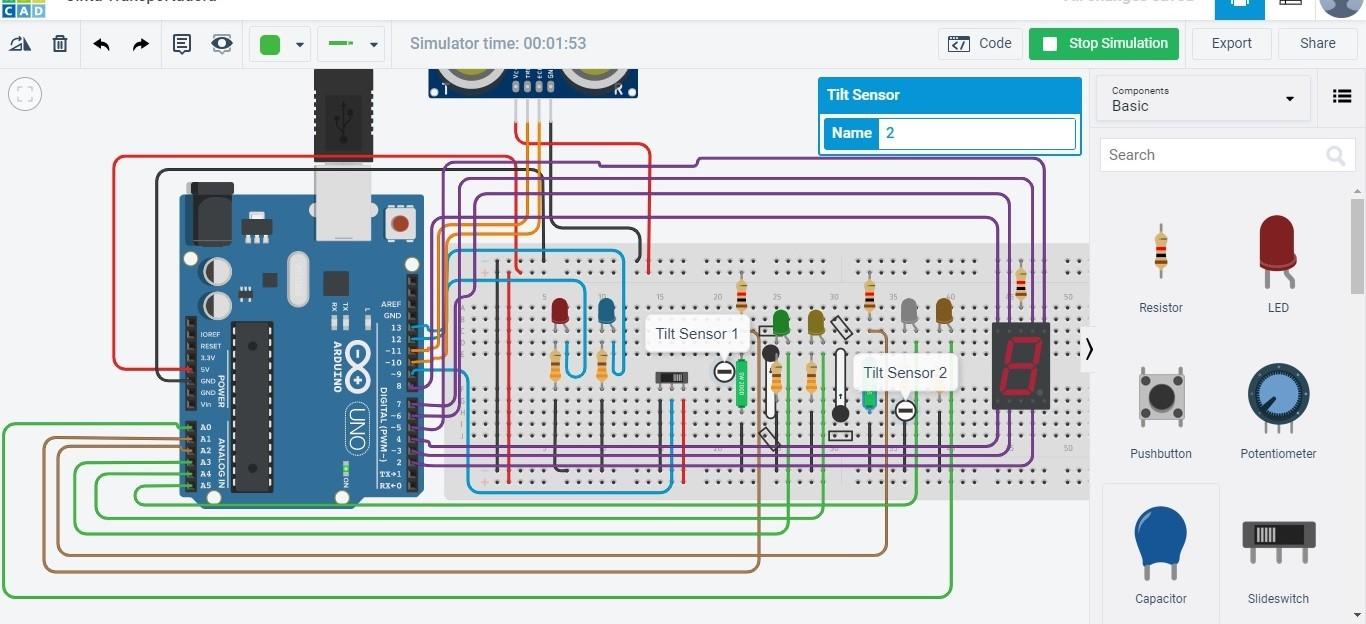This screenshot has height=624, width=1366.
Task: Select the green color swatch
Action: [270, 43]
